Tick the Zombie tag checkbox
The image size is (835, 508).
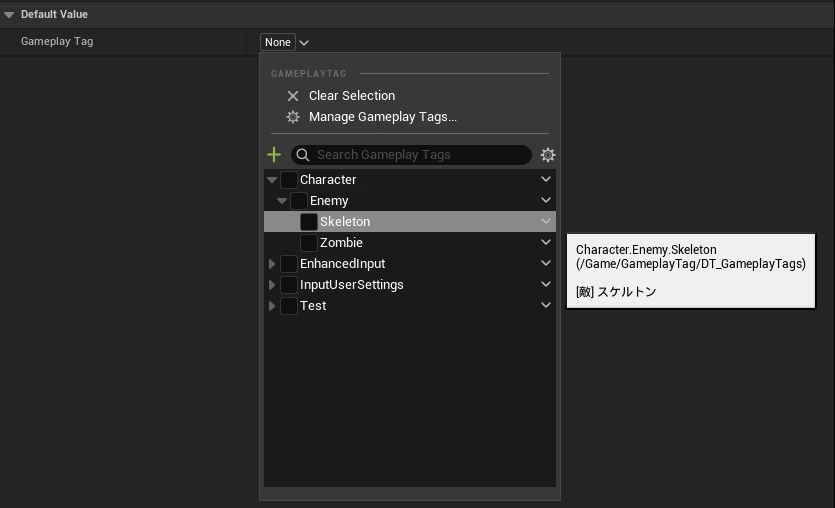pyautogui.click(x=309, y=243)
